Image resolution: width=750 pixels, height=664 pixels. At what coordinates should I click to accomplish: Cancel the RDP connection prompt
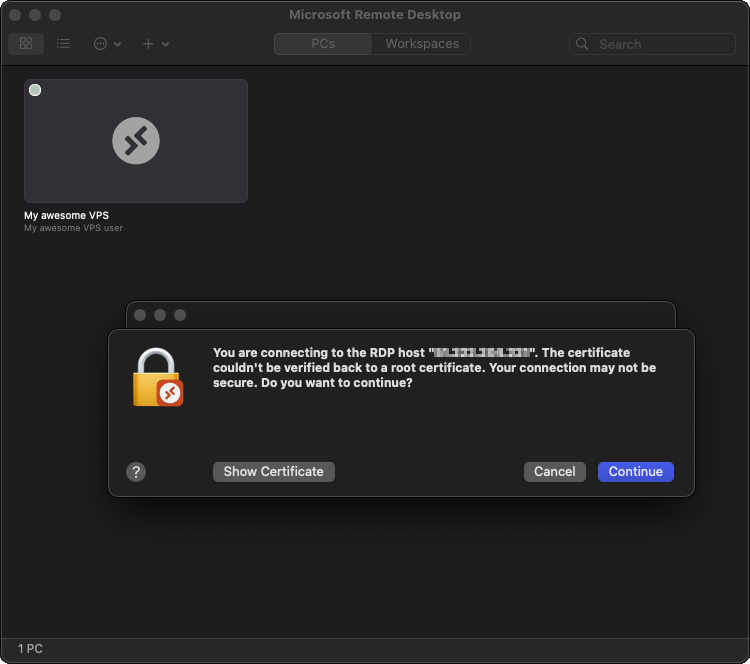pos(554,472)
